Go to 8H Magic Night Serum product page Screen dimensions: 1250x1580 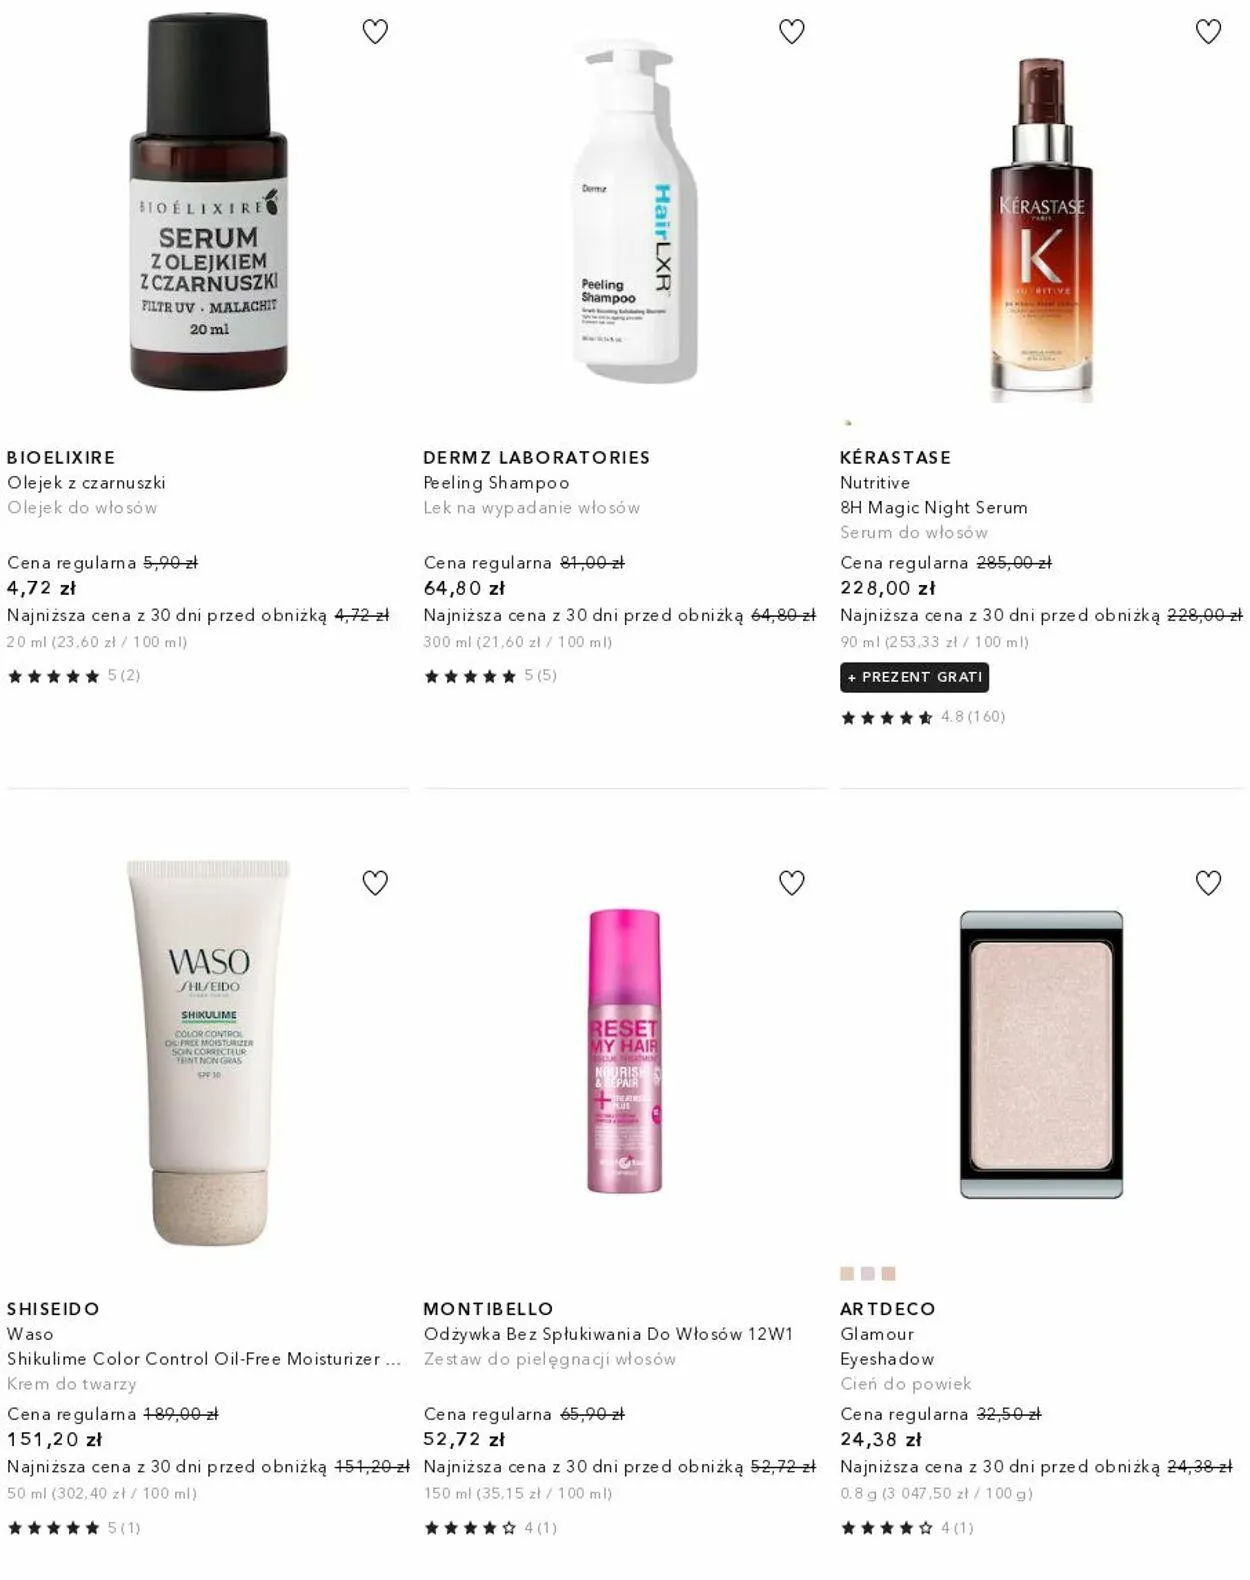(934, 508)
